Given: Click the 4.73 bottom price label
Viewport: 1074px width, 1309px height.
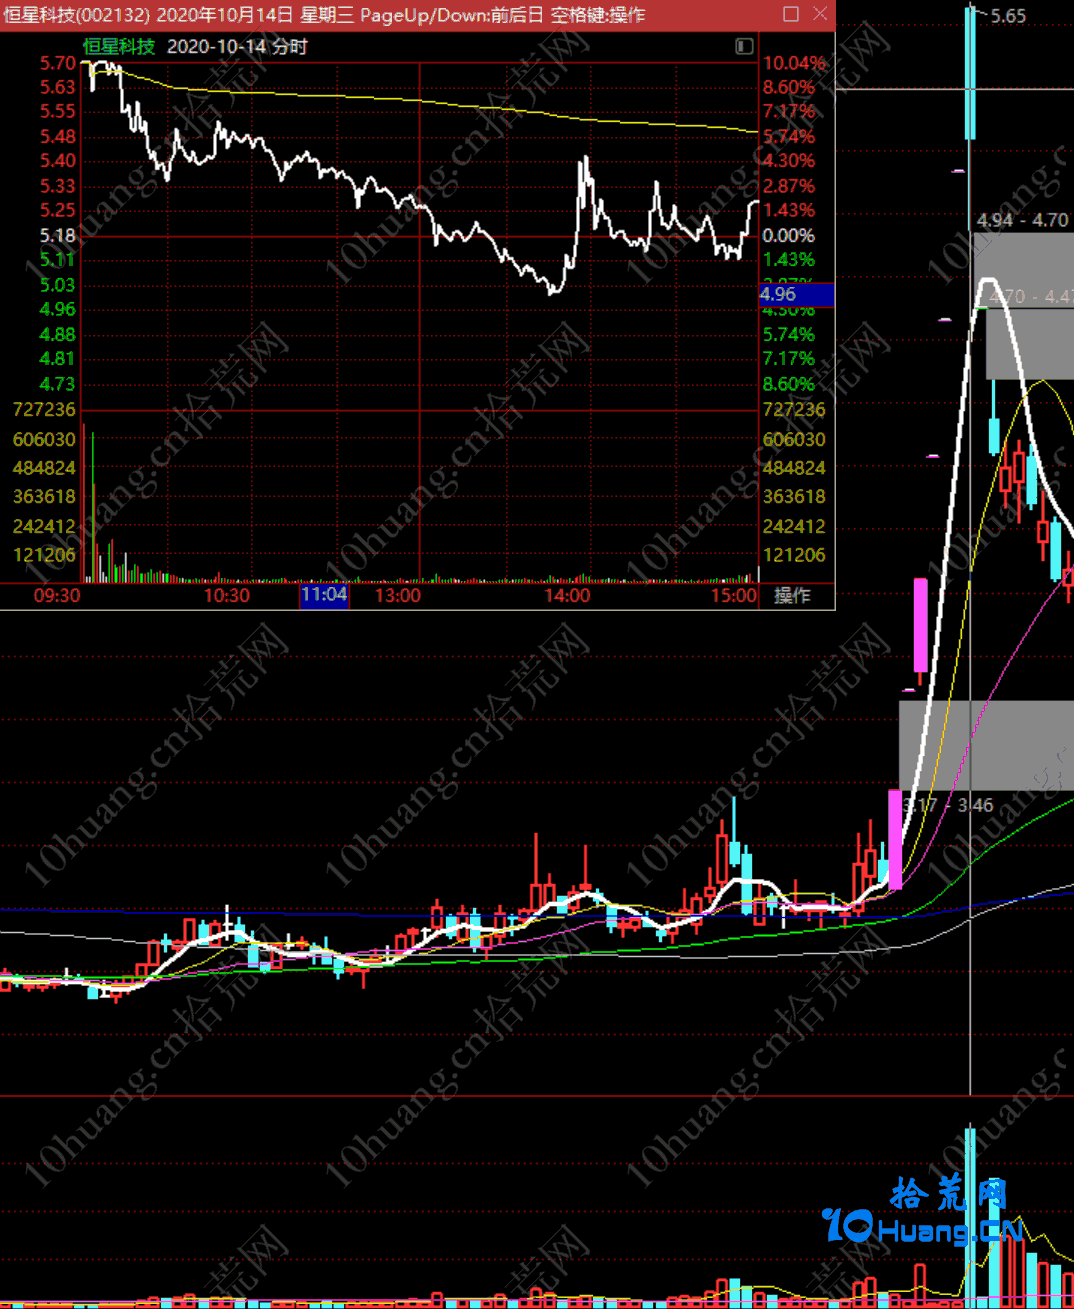Looking at the screenshot, I should pos(58,384).
